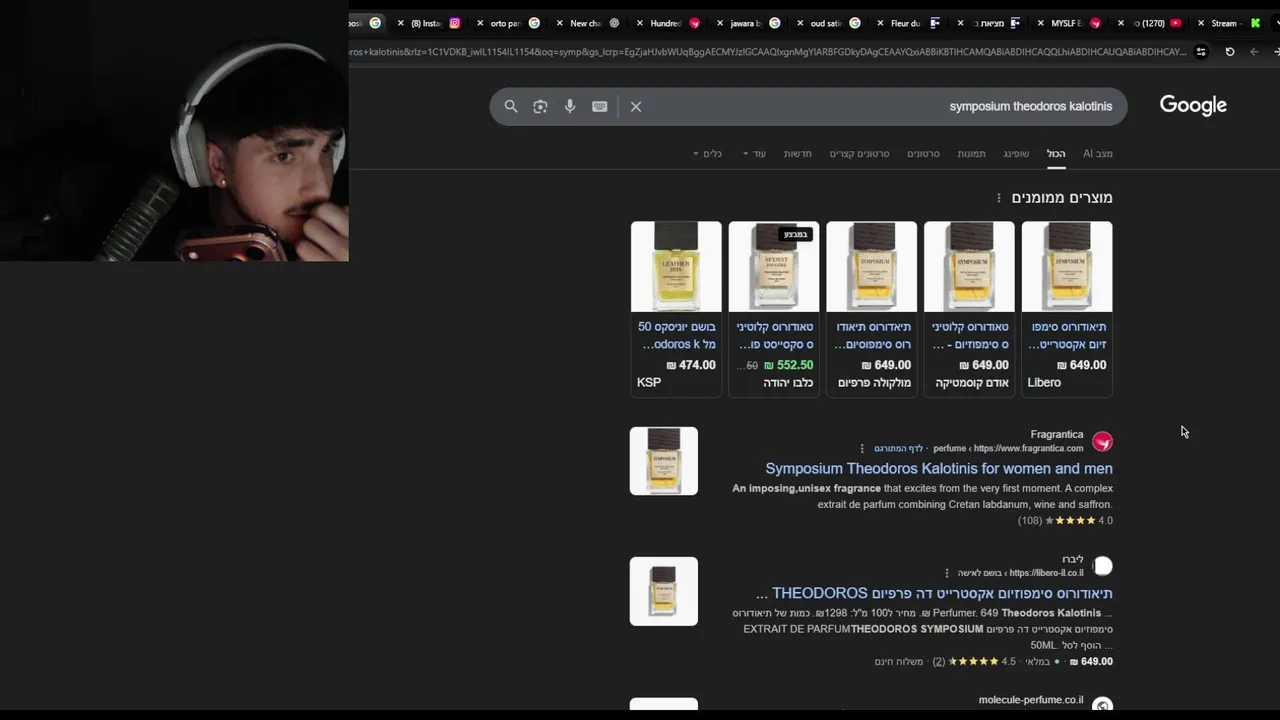Image resolution: width=1280 pixels, height=720 pixels.
Task: Click the address bar URL field
Action: pyautogui.click(x=770, y=52)
